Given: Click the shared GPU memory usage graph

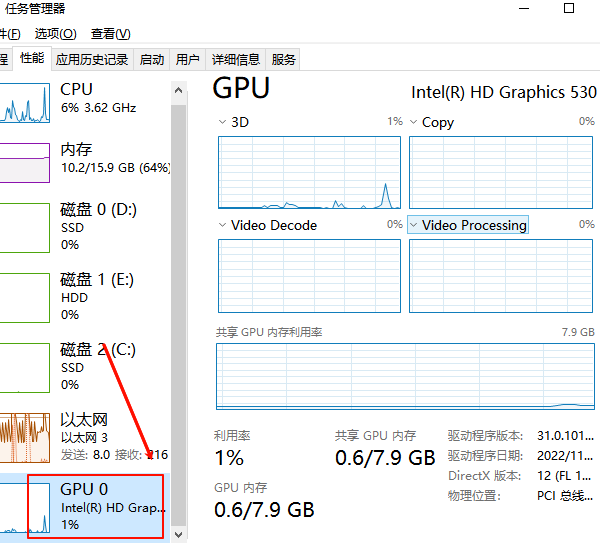Looking at the screenshot, I should pyautogui.click(x=405, y=375).
